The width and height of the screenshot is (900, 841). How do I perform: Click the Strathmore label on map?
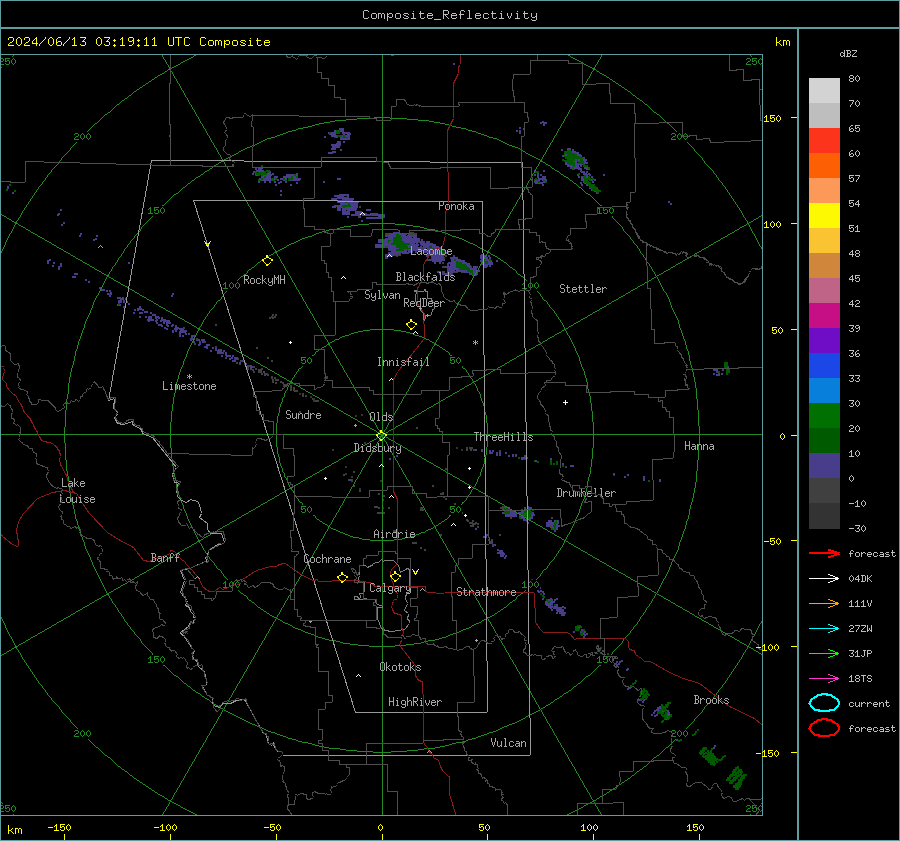(486, 592)
